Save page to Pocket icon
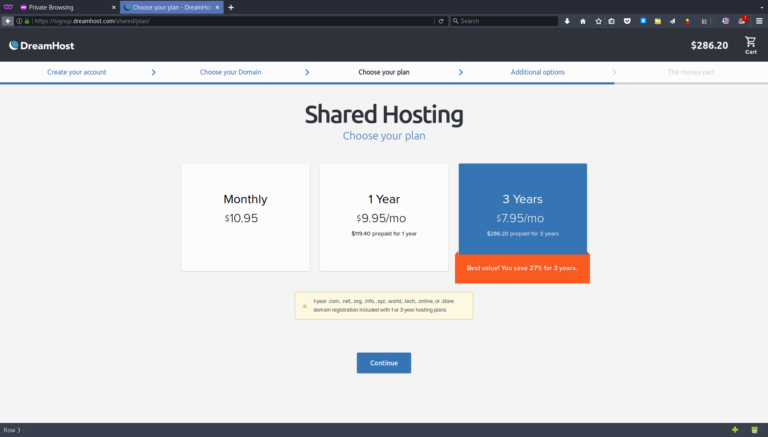The image size is (768, 437). (627, 21)
